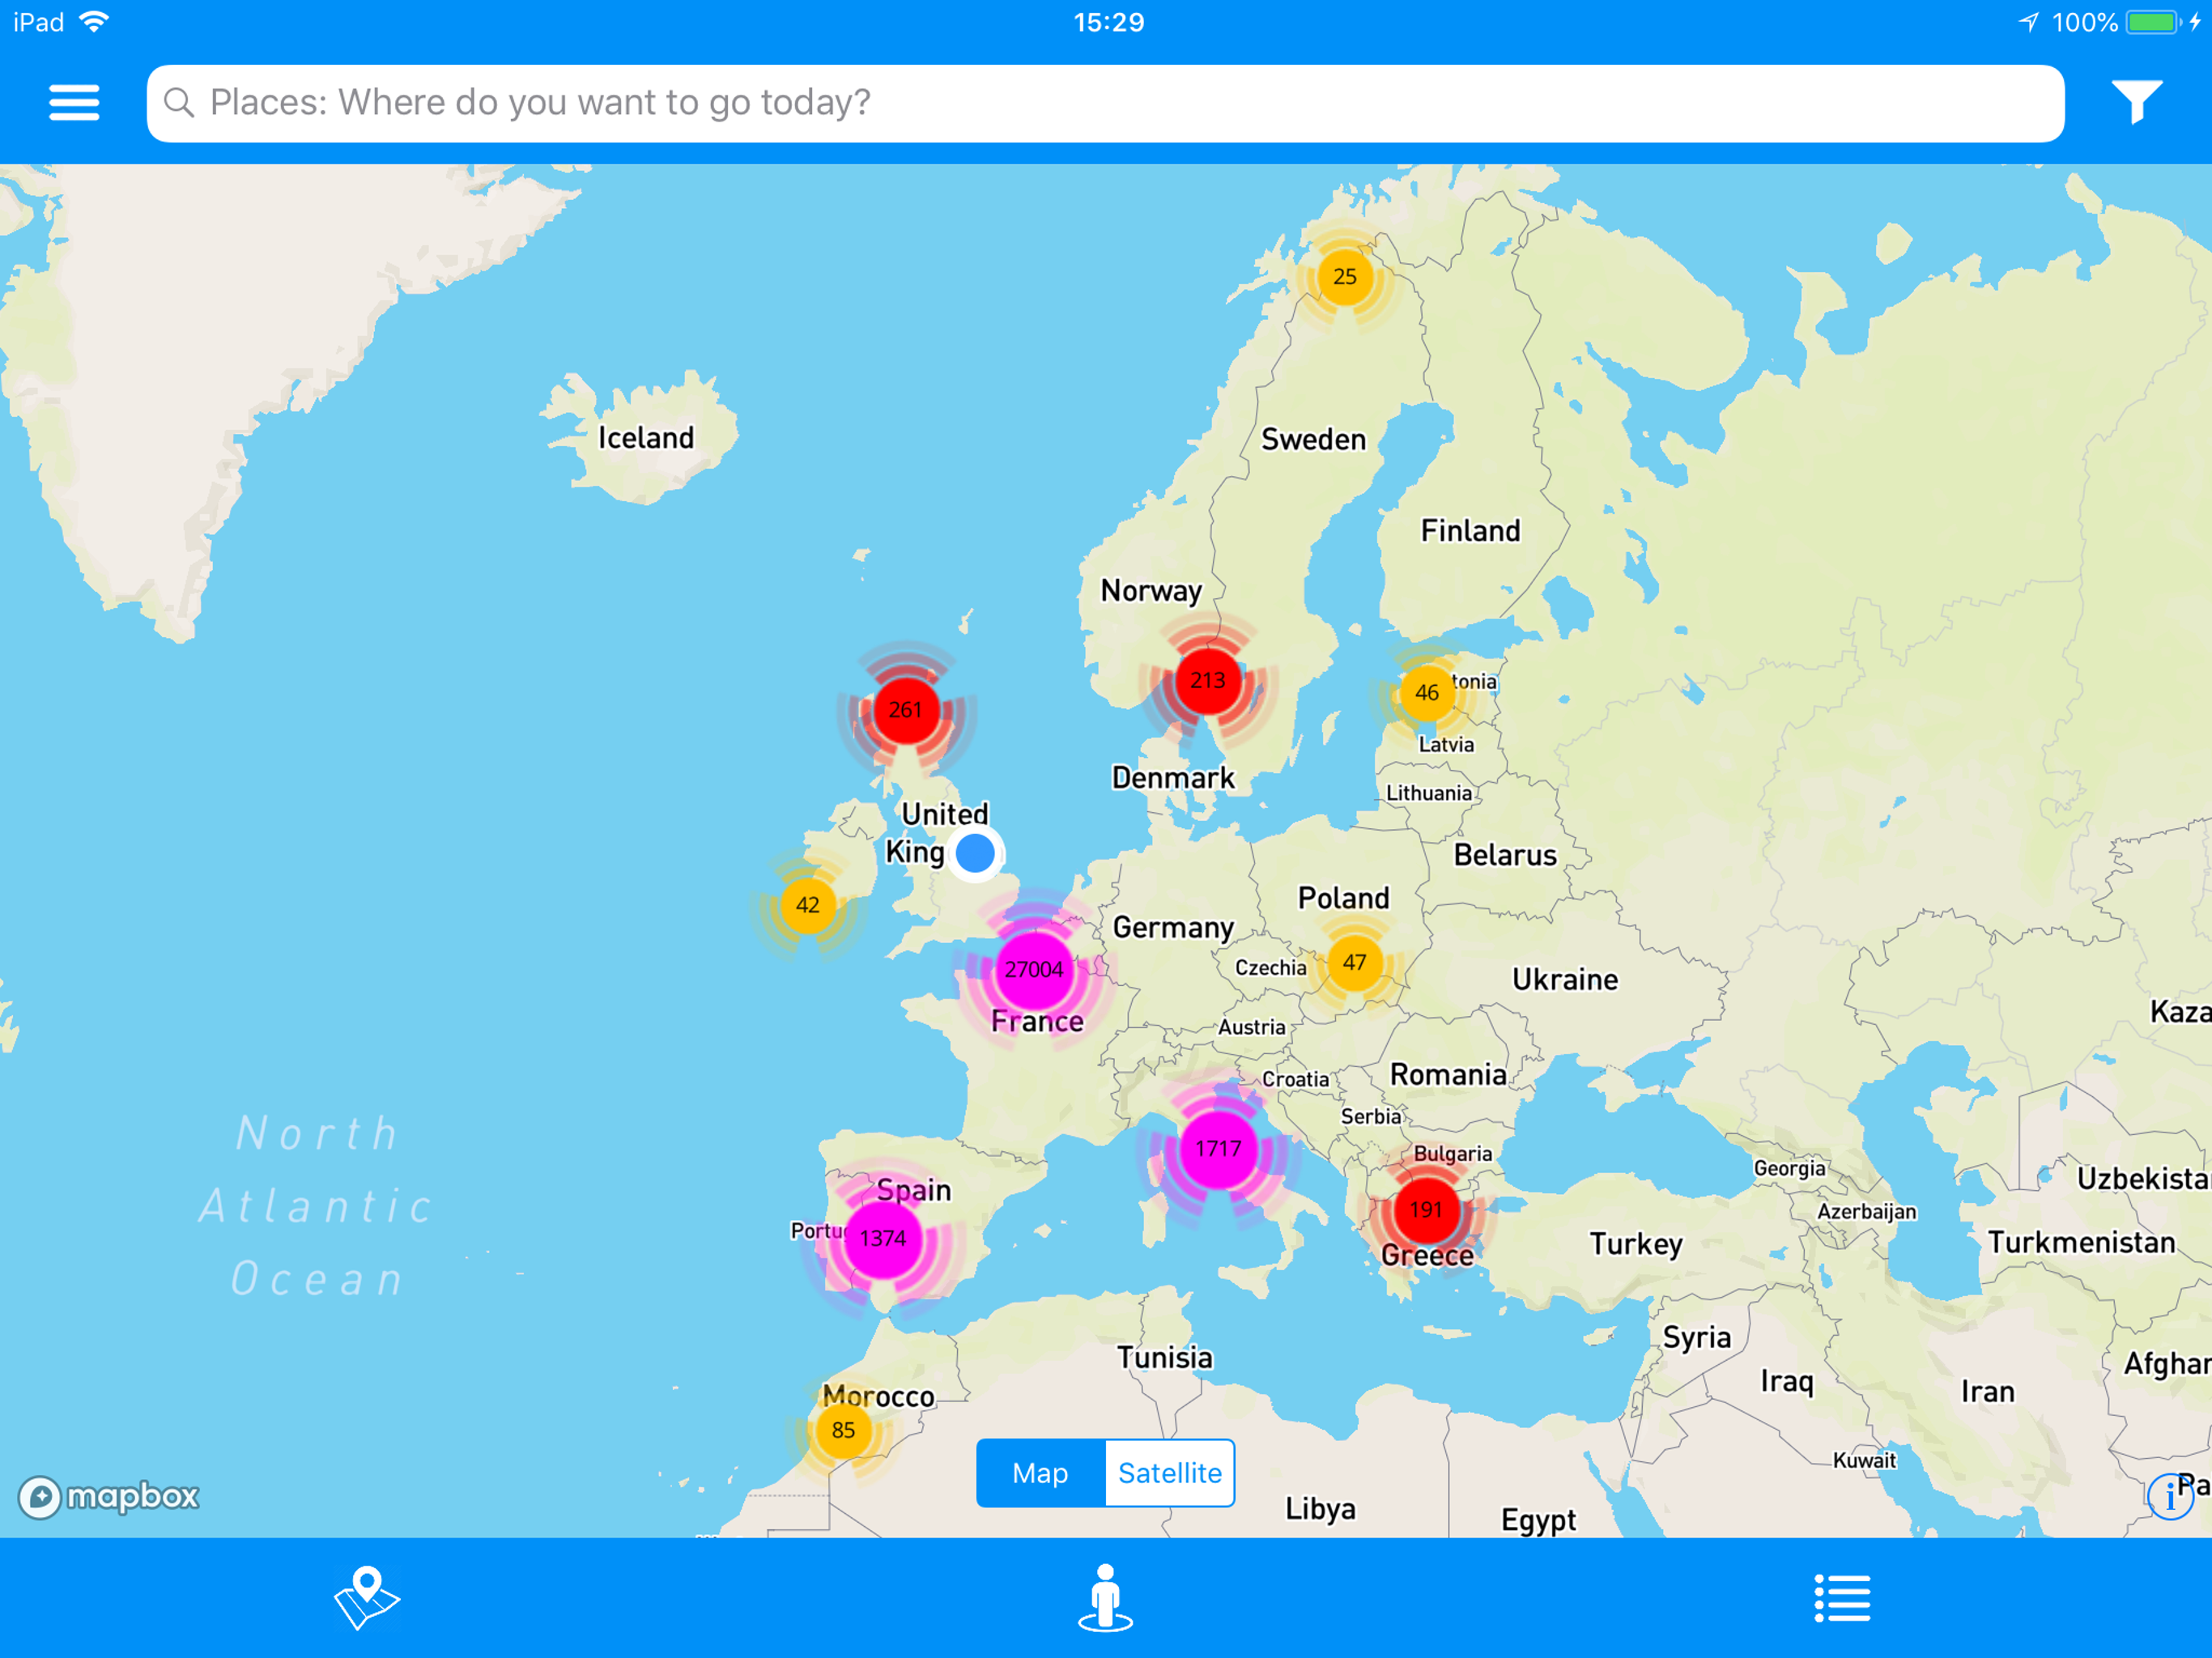Tap the filter funnel icon
2212x1658 pixels.
pyautogui.click(x=2136, y=102)
